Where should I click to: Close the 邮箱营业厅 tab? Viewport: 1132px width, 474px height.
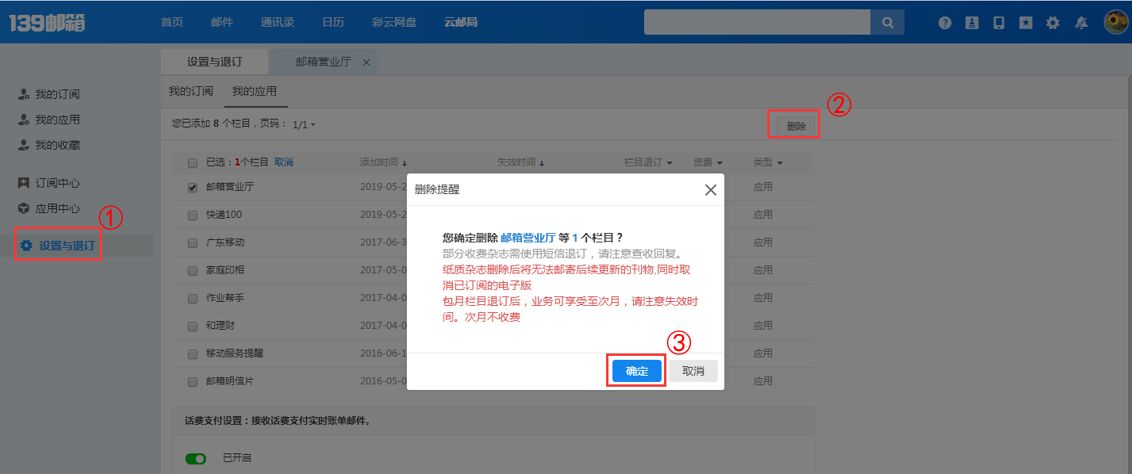click(366, 62)
